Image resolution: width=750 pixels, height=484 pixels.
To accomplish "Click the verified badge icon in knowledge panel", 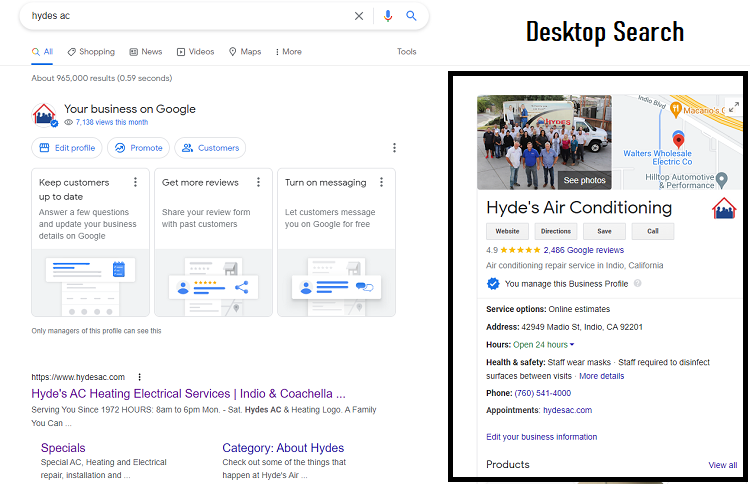I will [493, 284].
